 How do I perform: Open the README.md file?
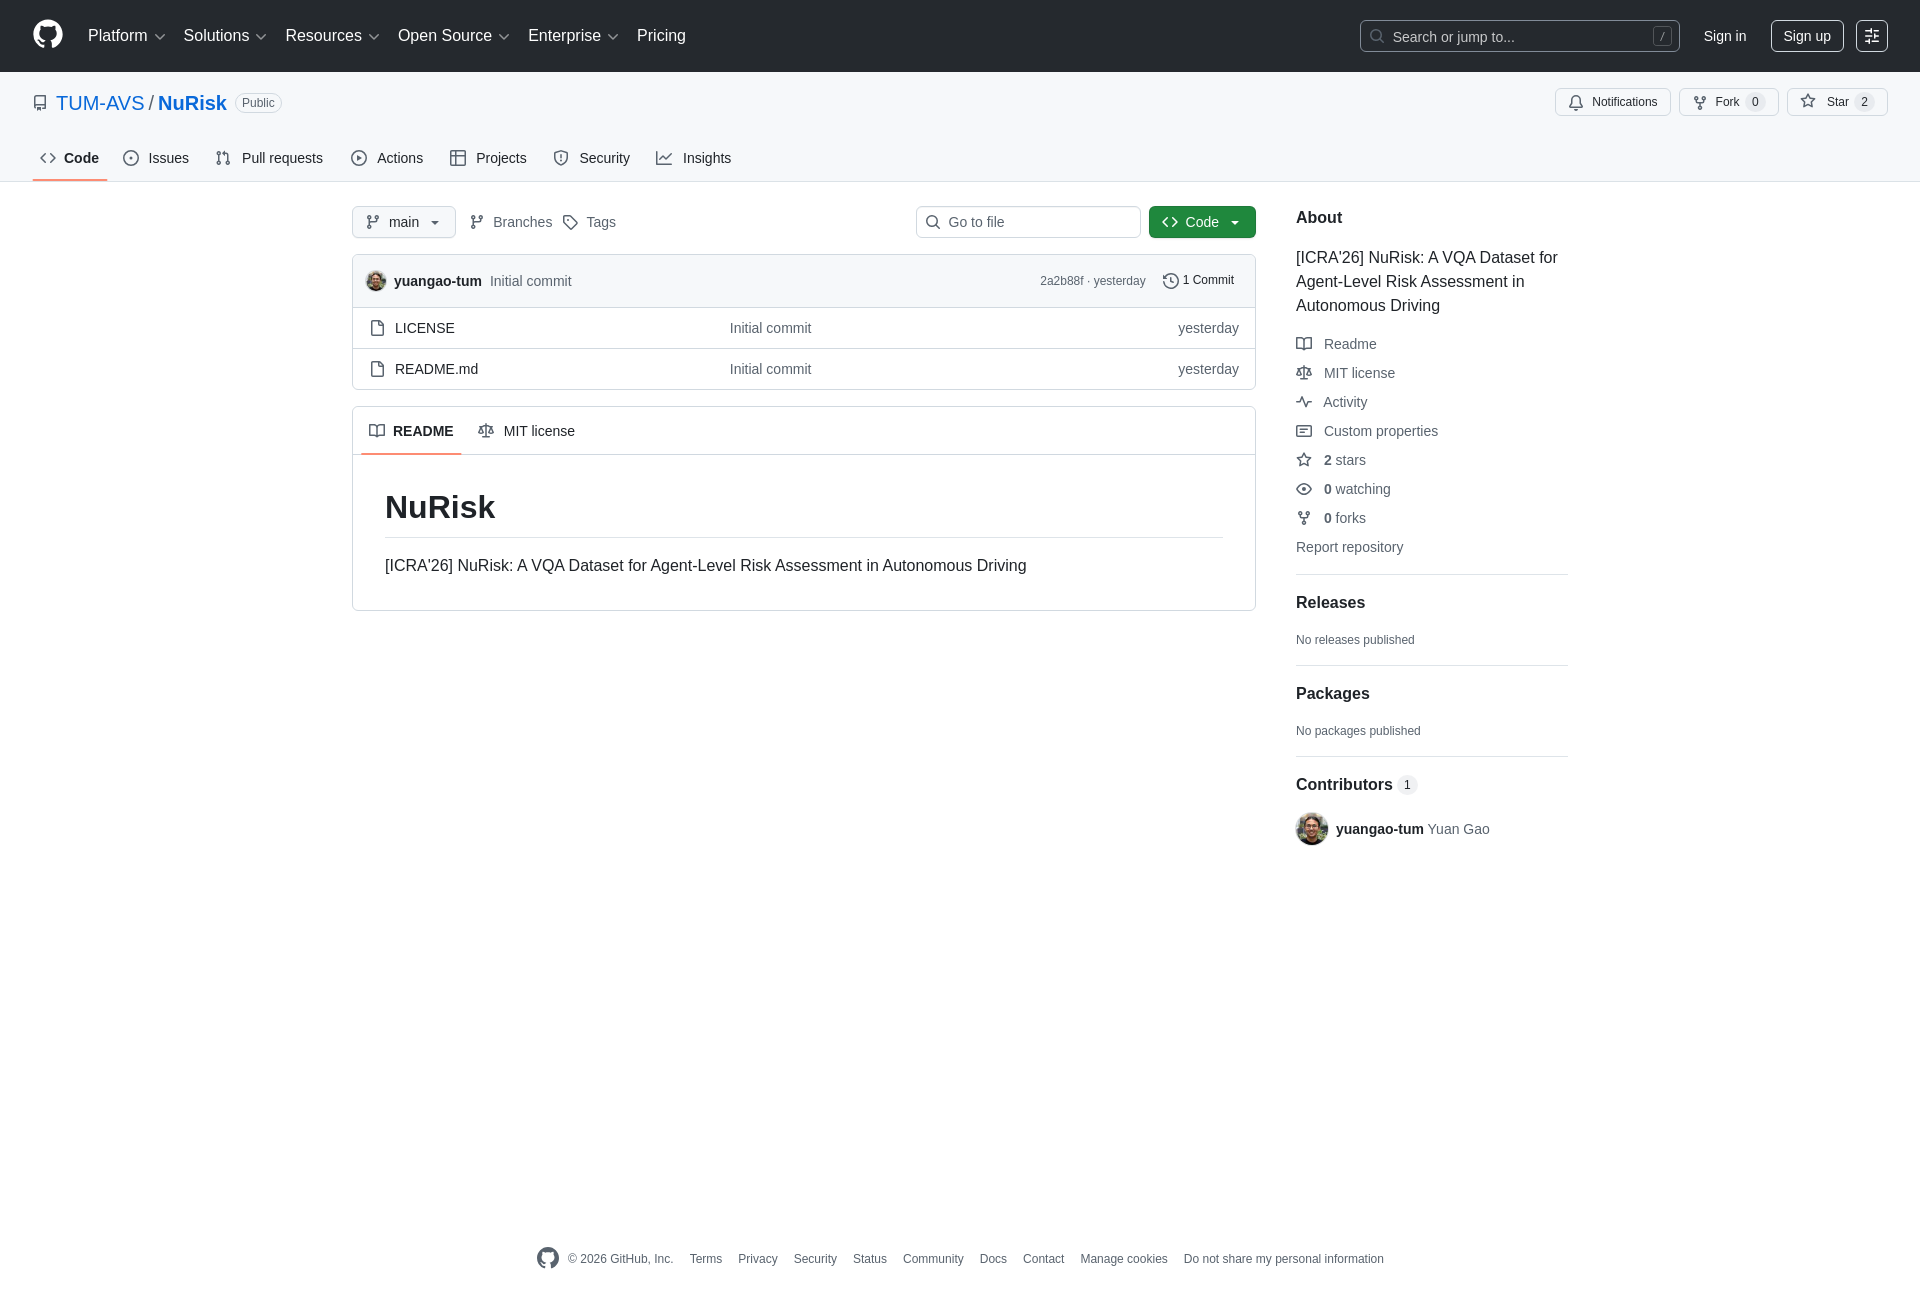436,369
